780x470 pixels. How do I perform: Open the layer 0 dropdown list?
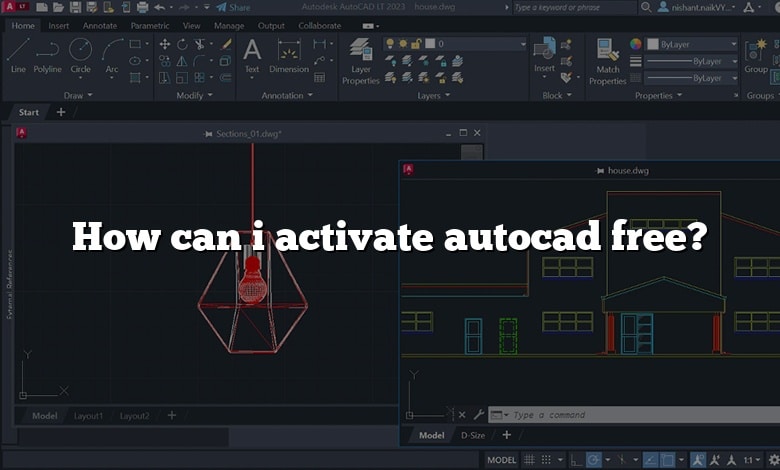(522, 44)
